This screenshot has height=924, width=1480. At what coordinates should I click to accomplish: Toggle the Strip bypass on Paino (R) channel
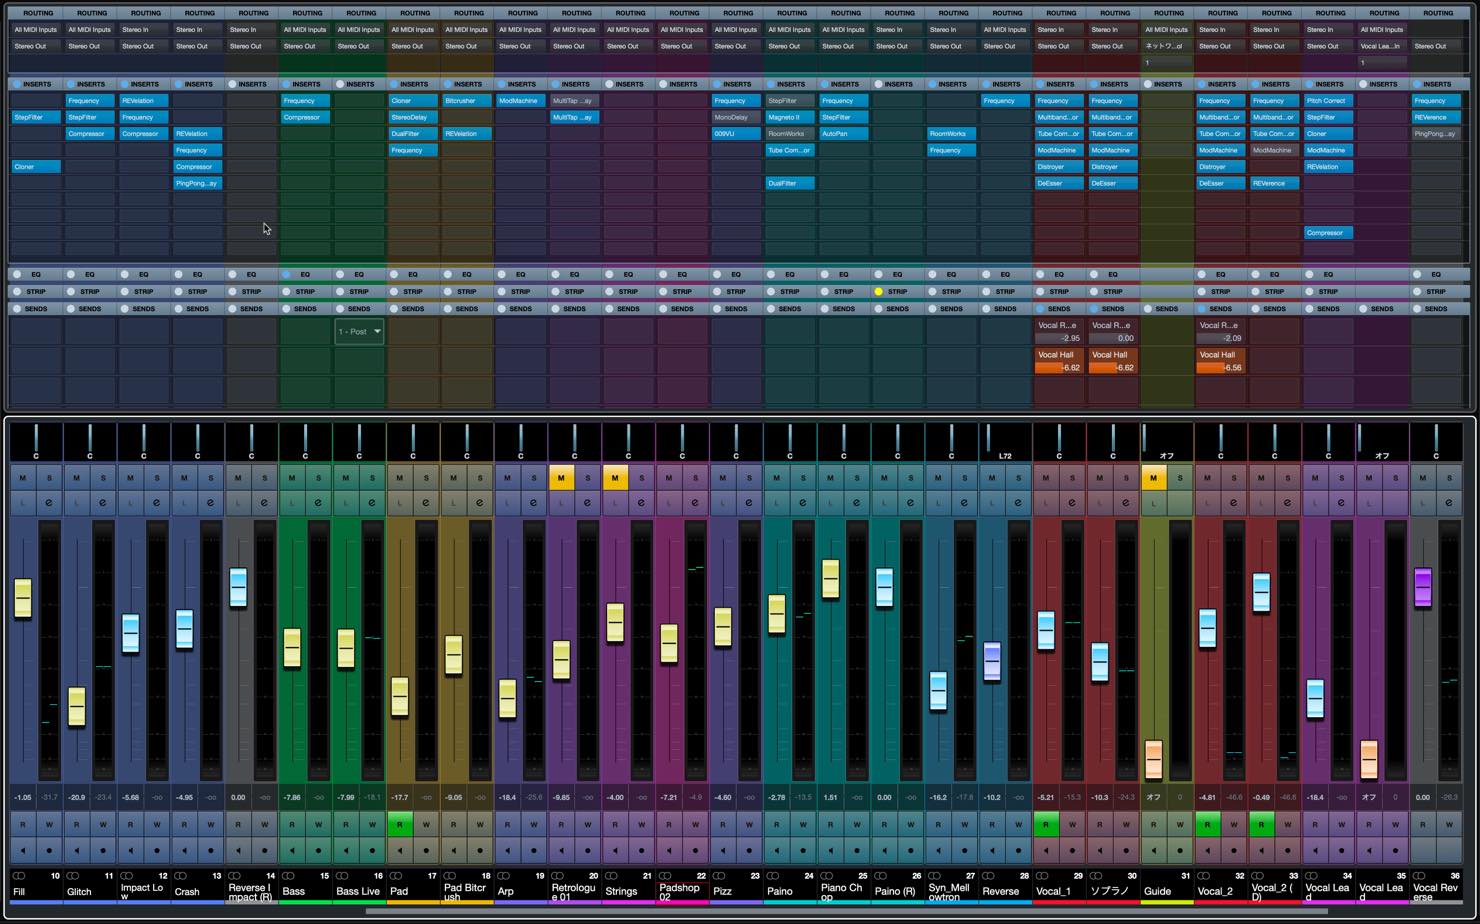pos(879,292)
